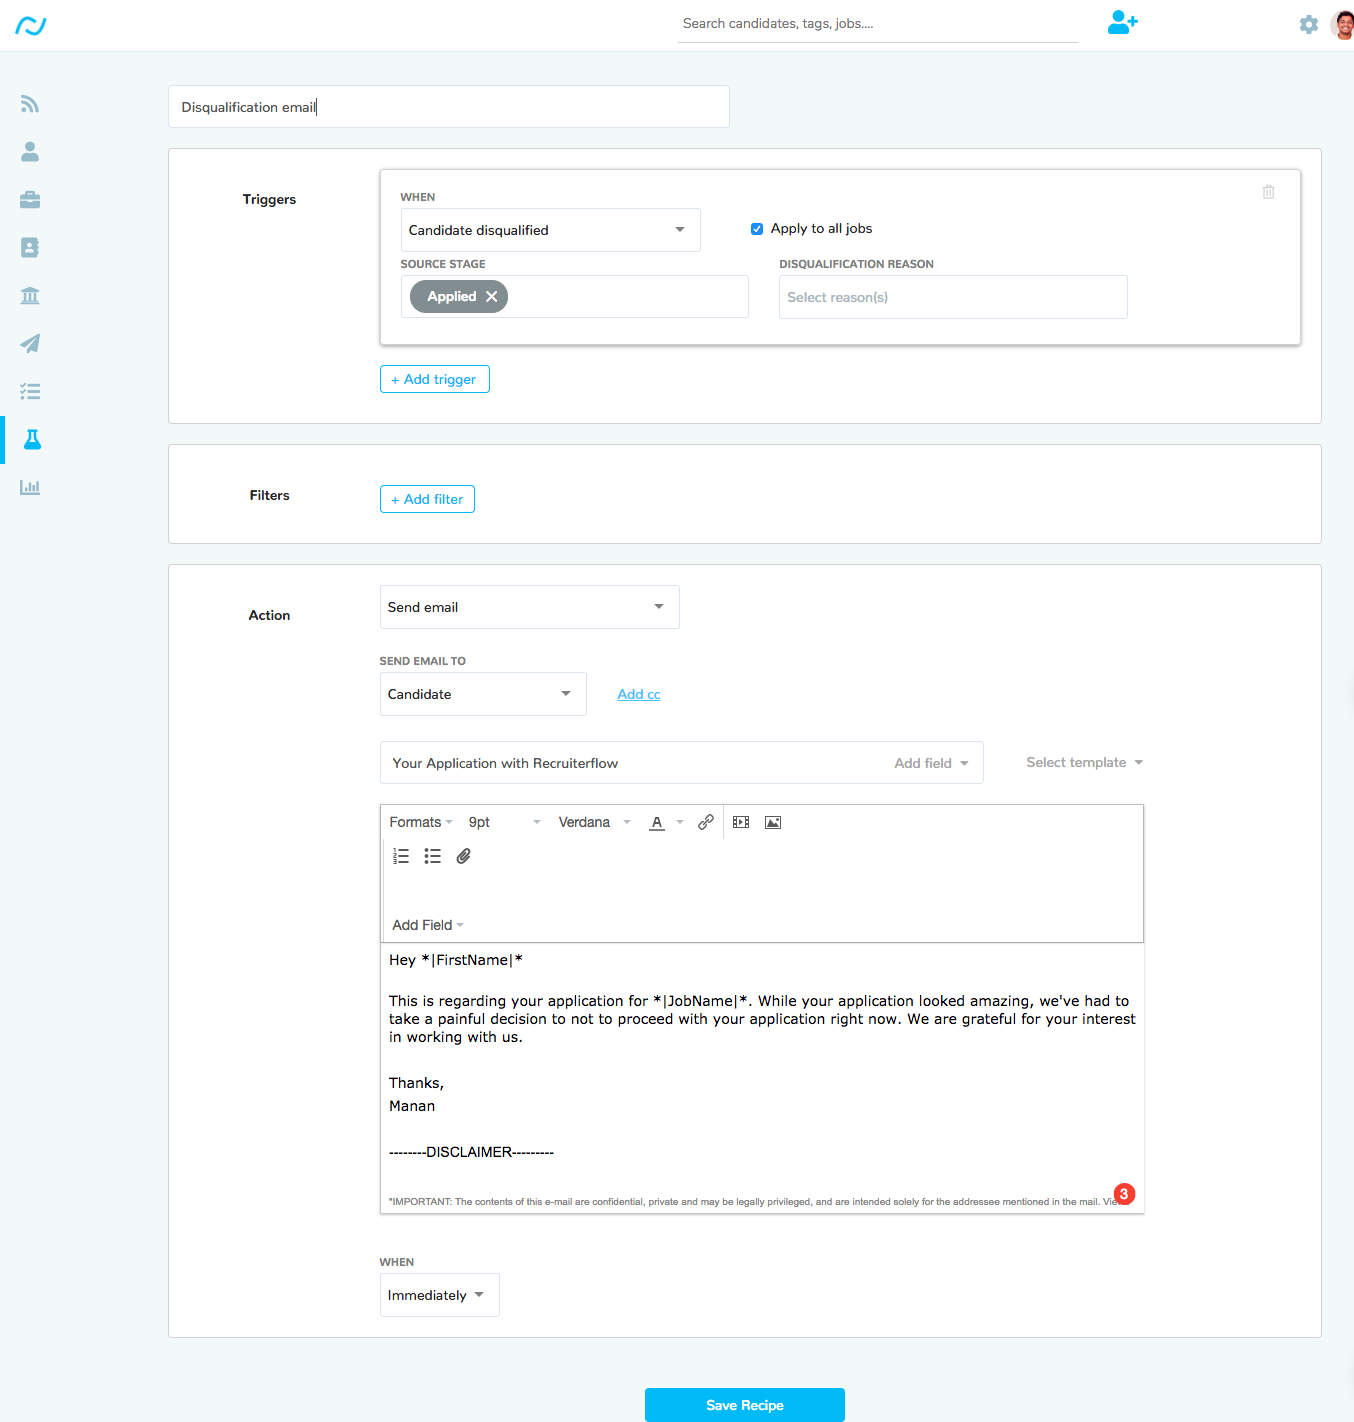1354x1422 pixels.
Task: Open settings gear in top bar
Action: (1308, 25)
